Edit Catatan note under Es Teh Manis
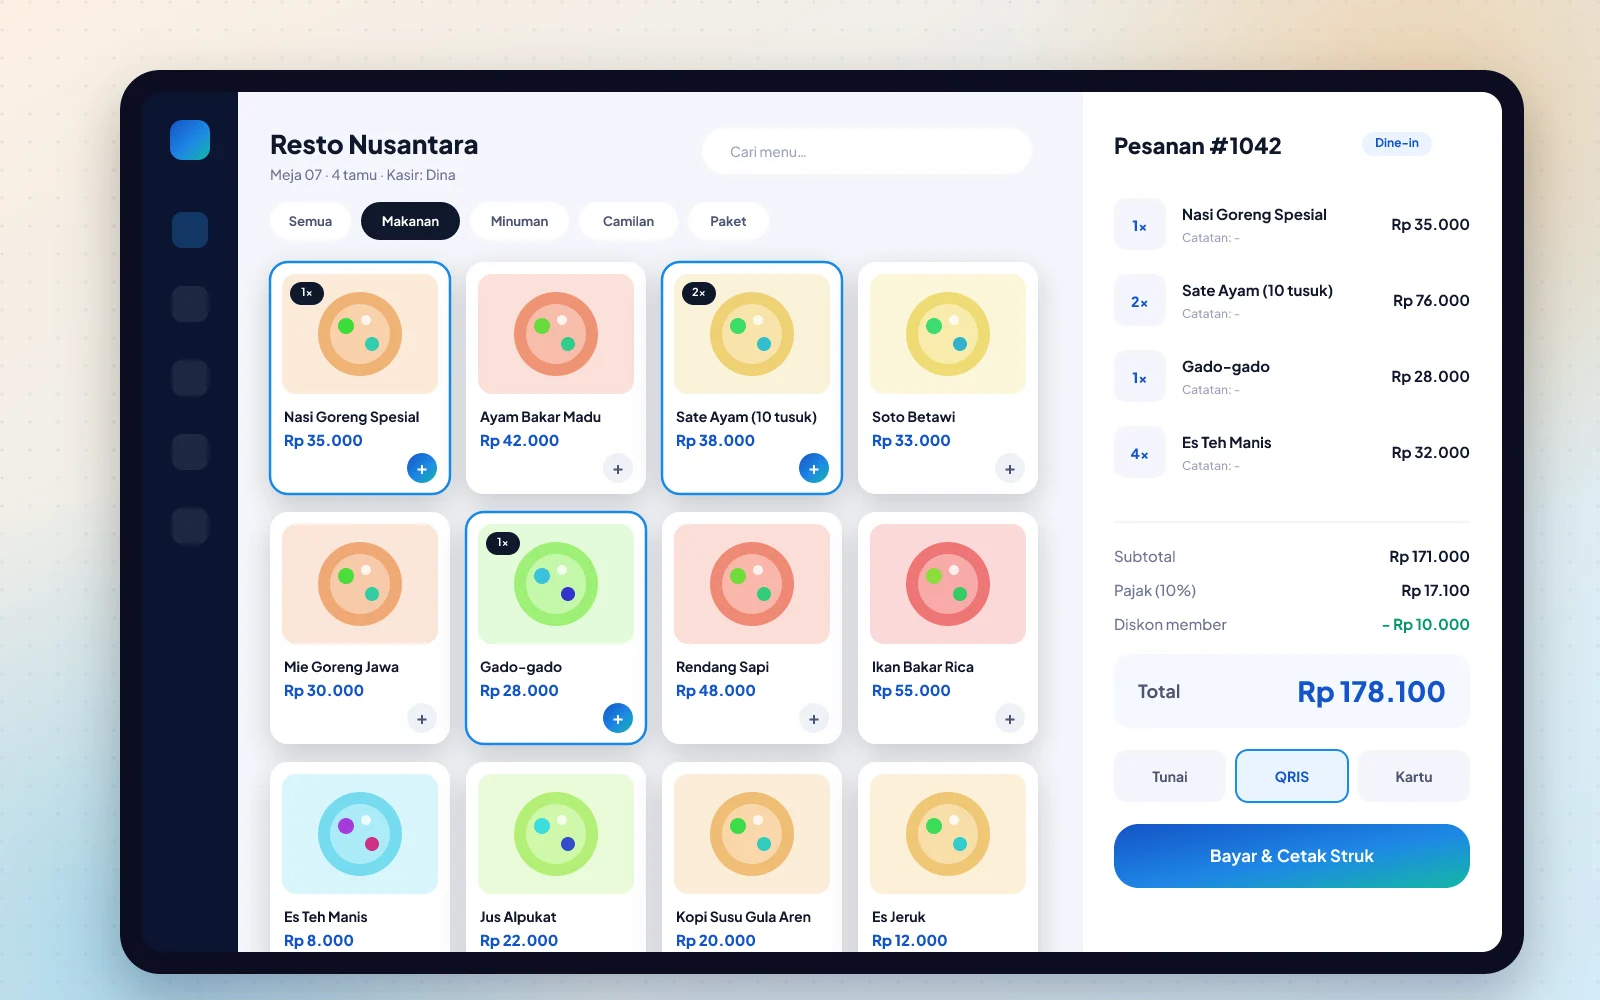This screenshot has width=1600, height=1000. coord(1211,466)
